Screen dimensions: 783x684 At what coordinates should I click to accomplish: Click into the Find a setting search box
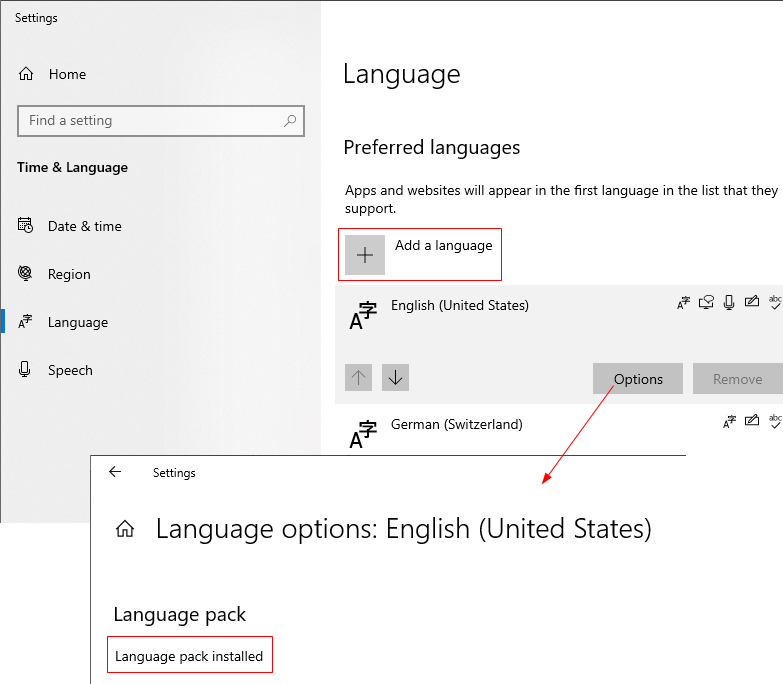coord(150,121)
